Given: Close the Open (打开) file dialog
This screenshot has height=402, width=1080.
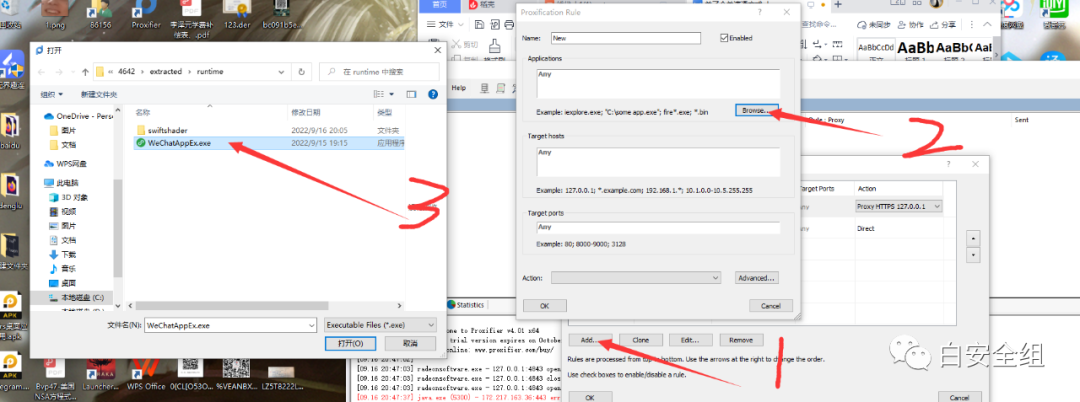Looking at the screenshot, I should 437,50.
